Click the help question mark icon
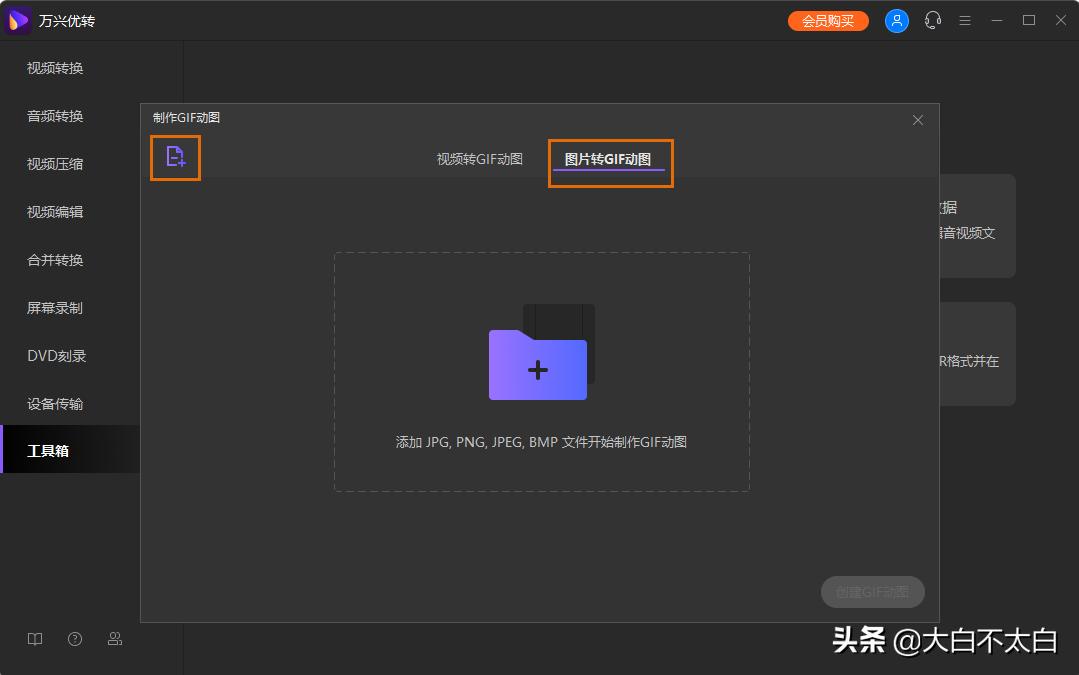 (x=74, y=639)
